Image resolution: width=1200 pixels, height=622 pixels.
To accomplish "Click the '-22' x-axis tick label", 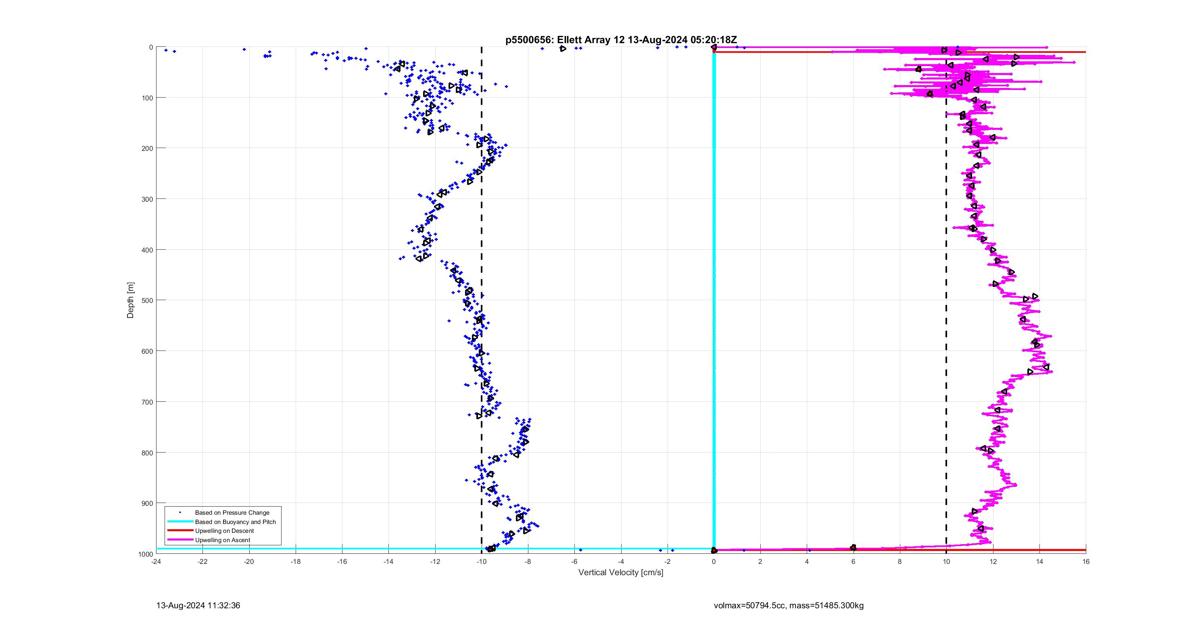I will 203,561.
